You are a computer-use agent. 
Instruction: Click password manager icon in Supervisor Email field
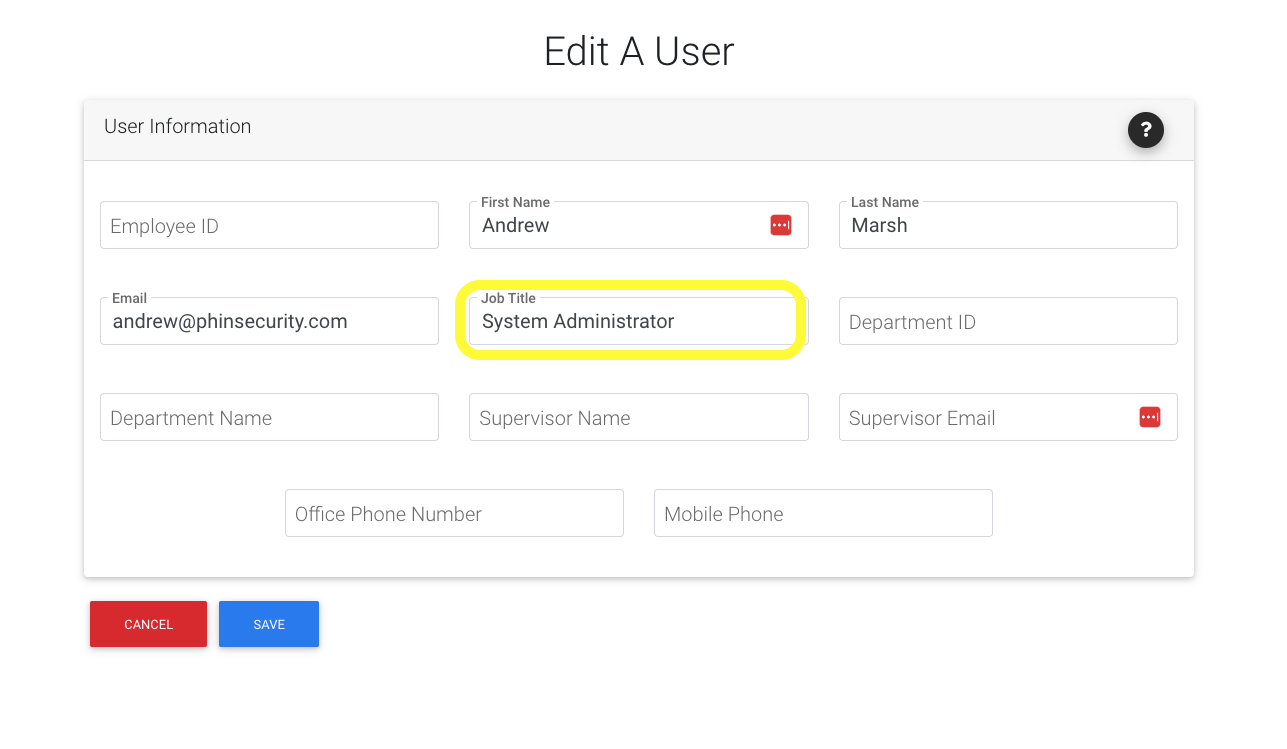pyautogui.click(x=1150, y=417)
